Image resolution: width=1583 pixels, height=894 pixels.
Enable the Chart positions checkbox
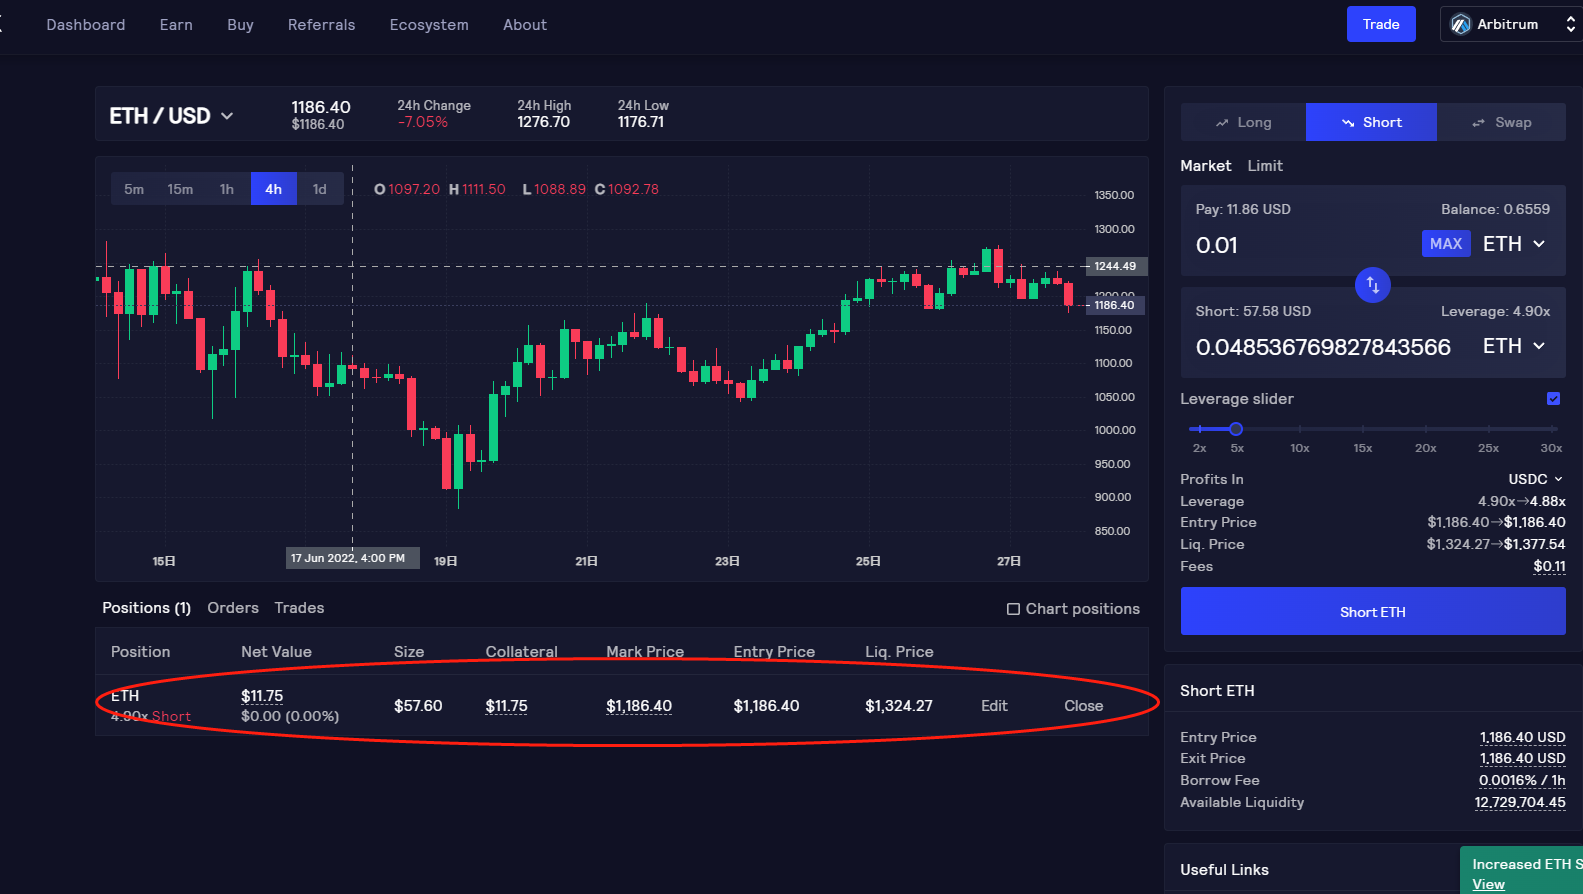(1013, 609)
